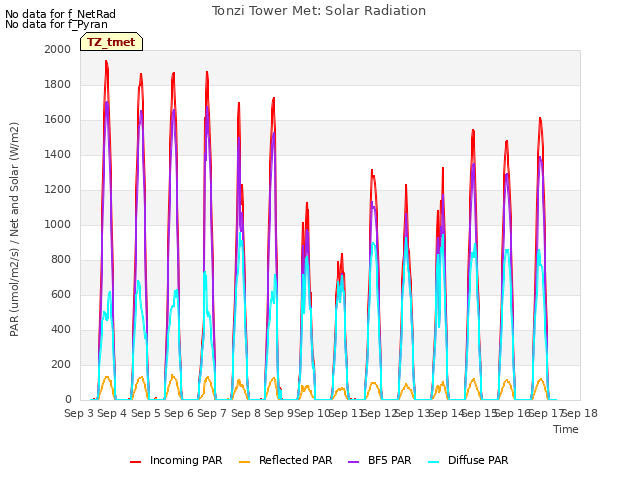Screen dimensions: 640x480
Task: Click the red Incoming PAR legend swatch
Action: coord(136,462)
